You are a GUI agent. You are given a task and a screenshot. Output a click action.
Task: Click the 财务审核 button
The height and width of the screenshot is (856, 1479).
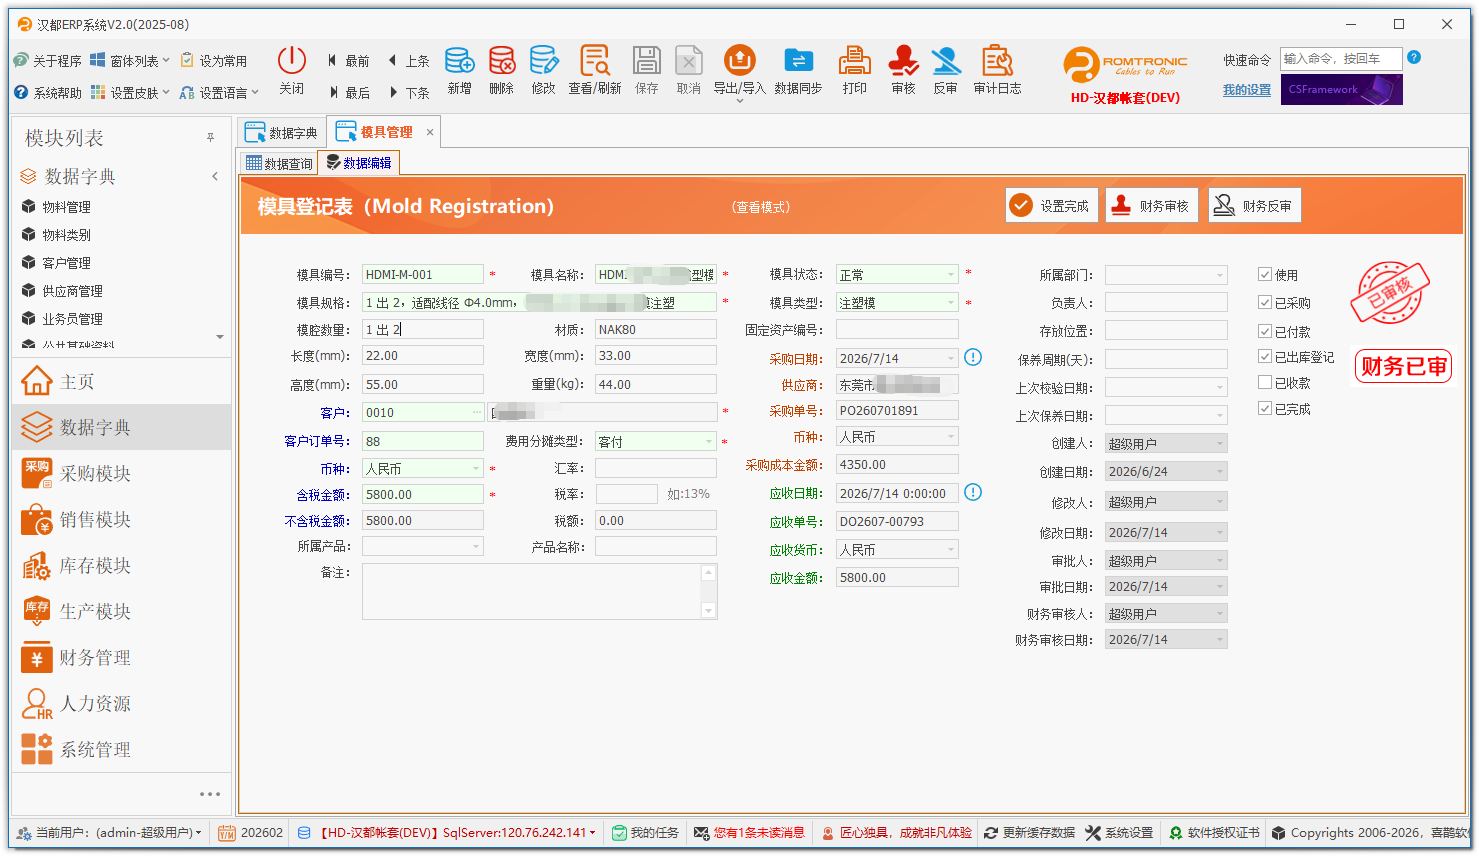[x=1152, y=205]
